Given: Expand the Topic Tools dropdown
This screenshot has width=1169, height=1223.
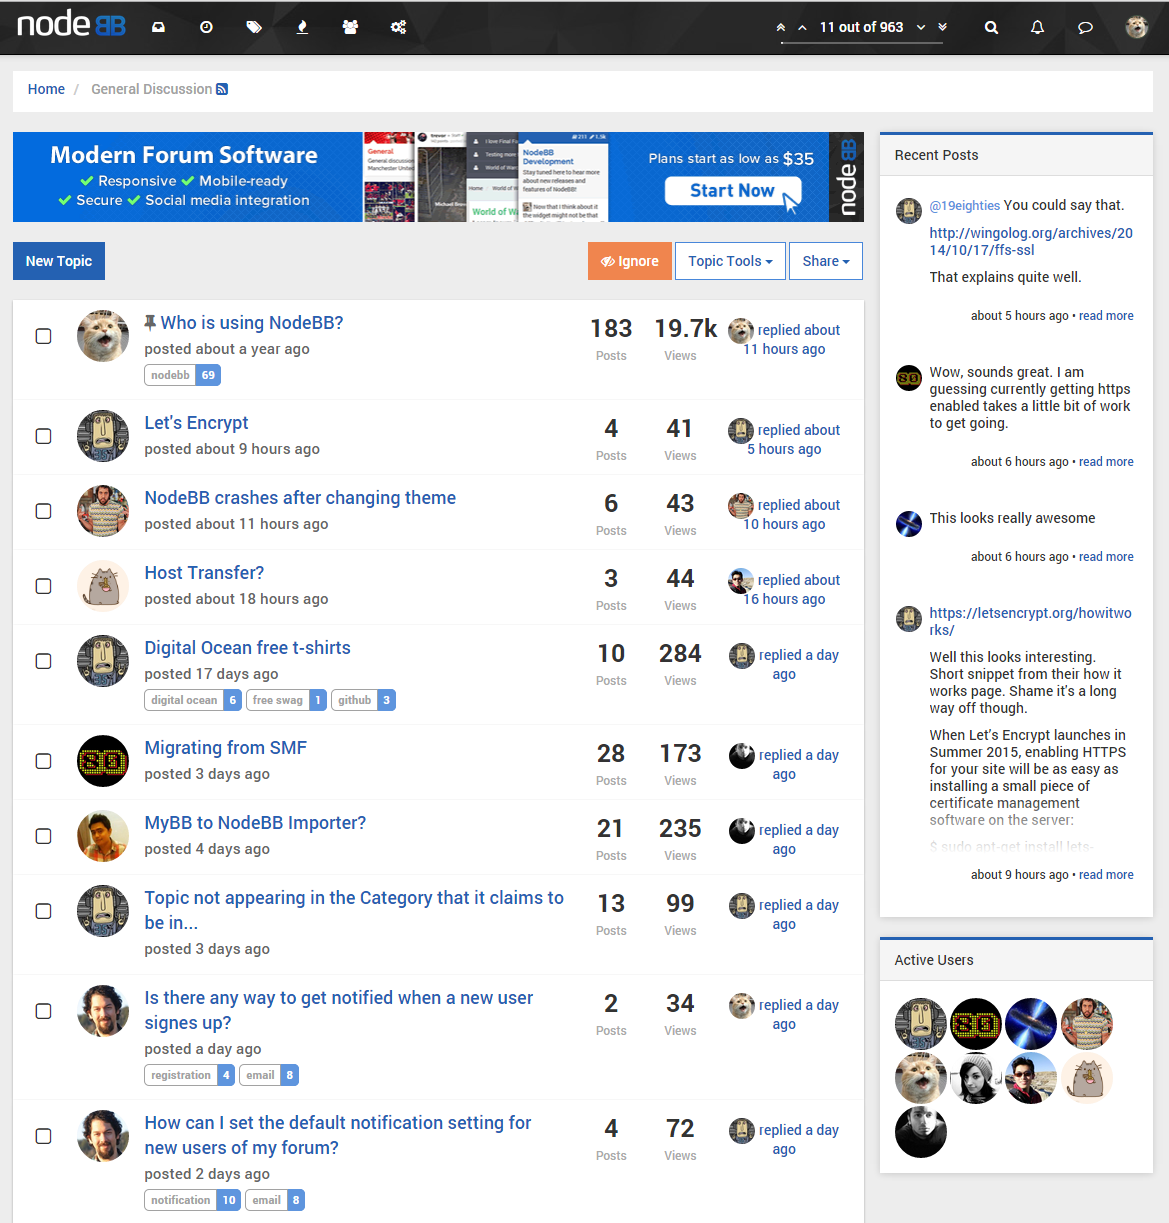Looking at the screenshot, I should coord(730,261).
